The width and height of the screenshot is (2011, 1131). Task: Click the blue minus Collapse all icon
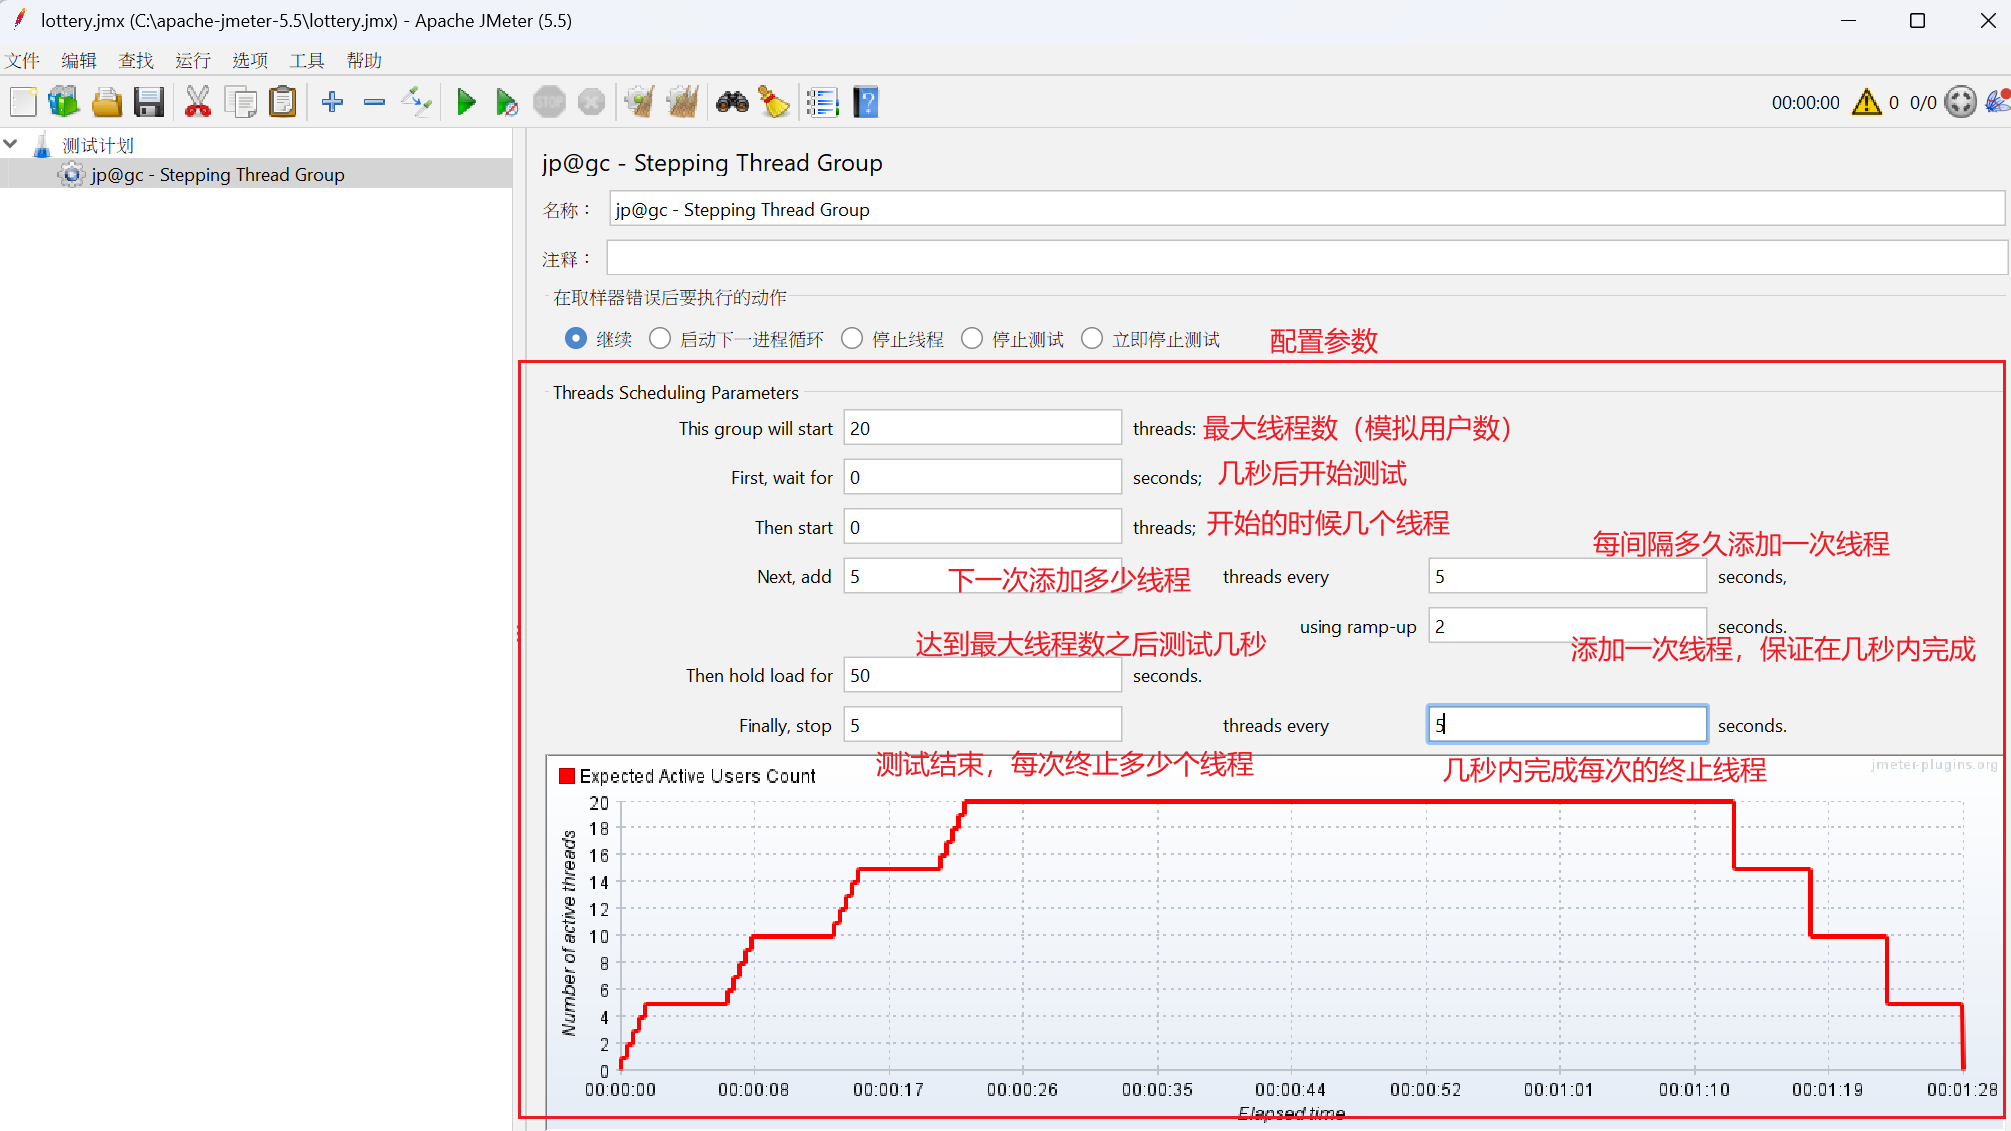(374, 102)
